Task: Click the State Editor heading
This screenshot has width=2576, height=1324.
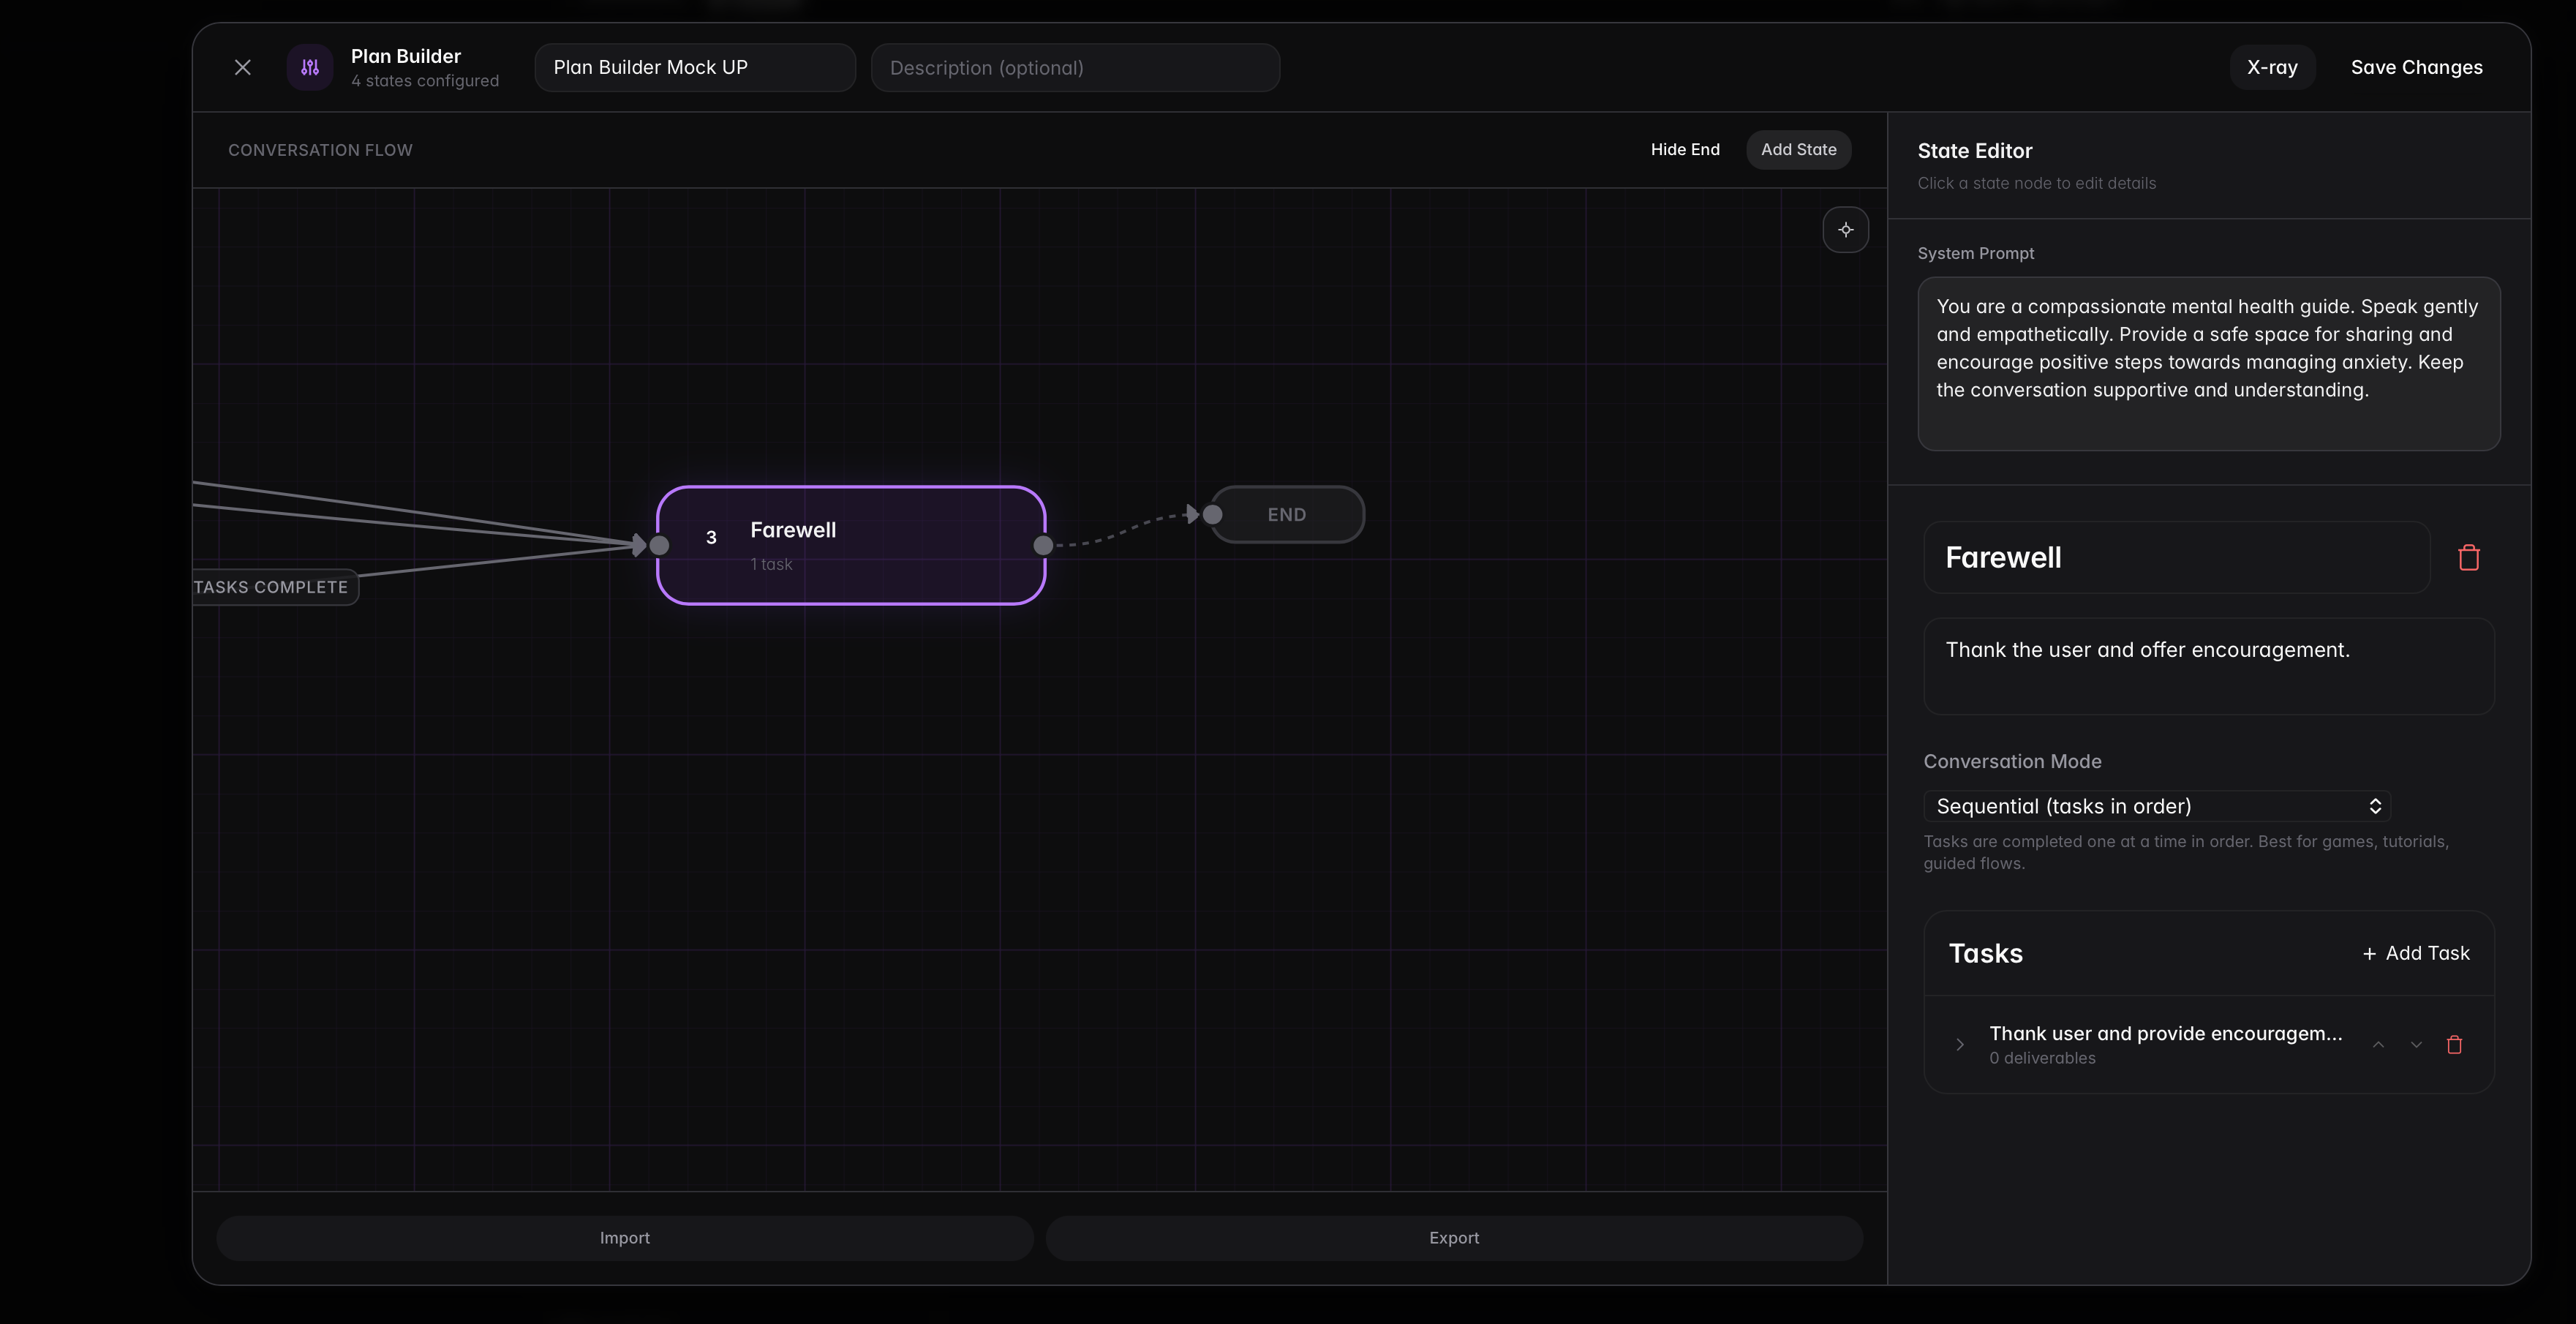Action: [1975, 151]
